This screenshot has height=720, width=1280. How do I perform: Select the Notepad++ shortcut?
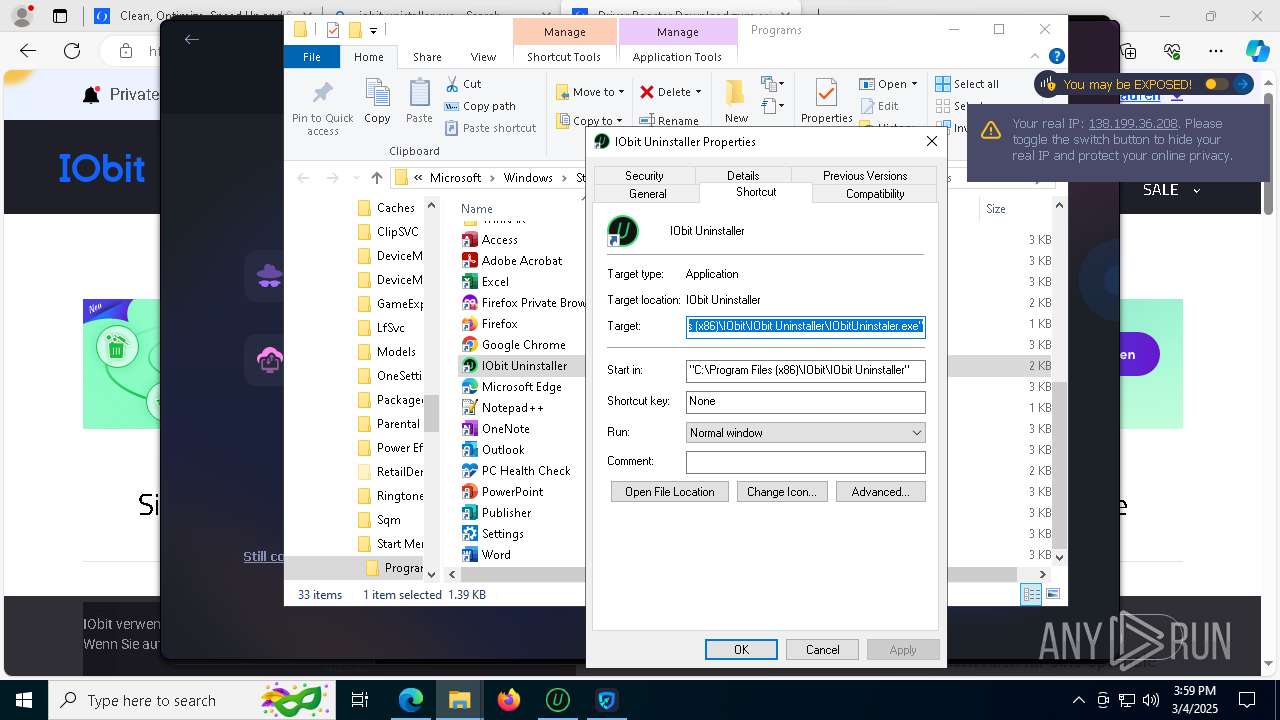503,408
